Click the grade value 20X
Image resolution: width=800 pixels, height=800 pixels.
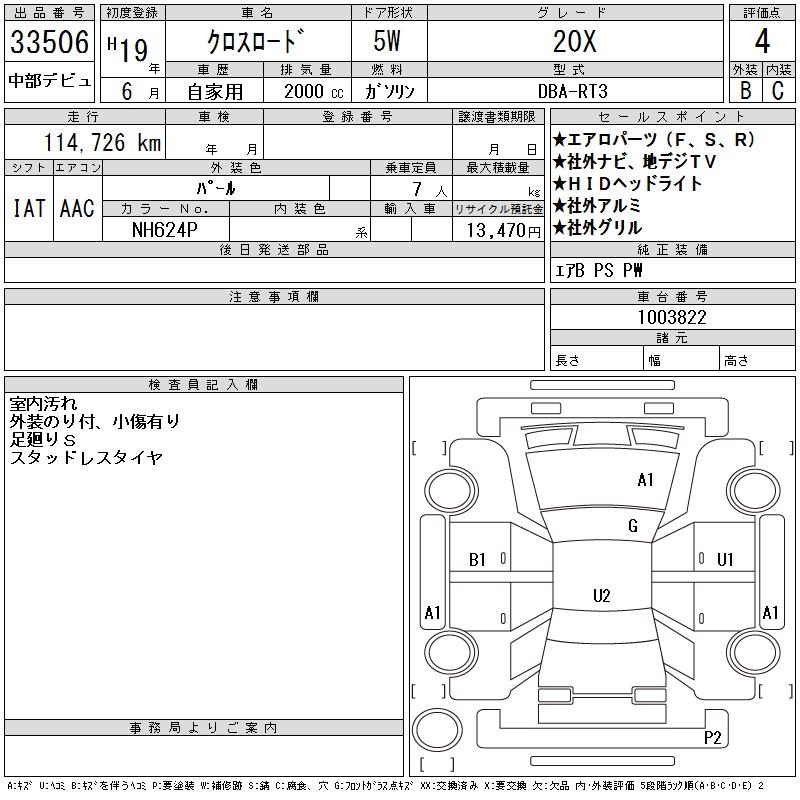coord(574,41)
